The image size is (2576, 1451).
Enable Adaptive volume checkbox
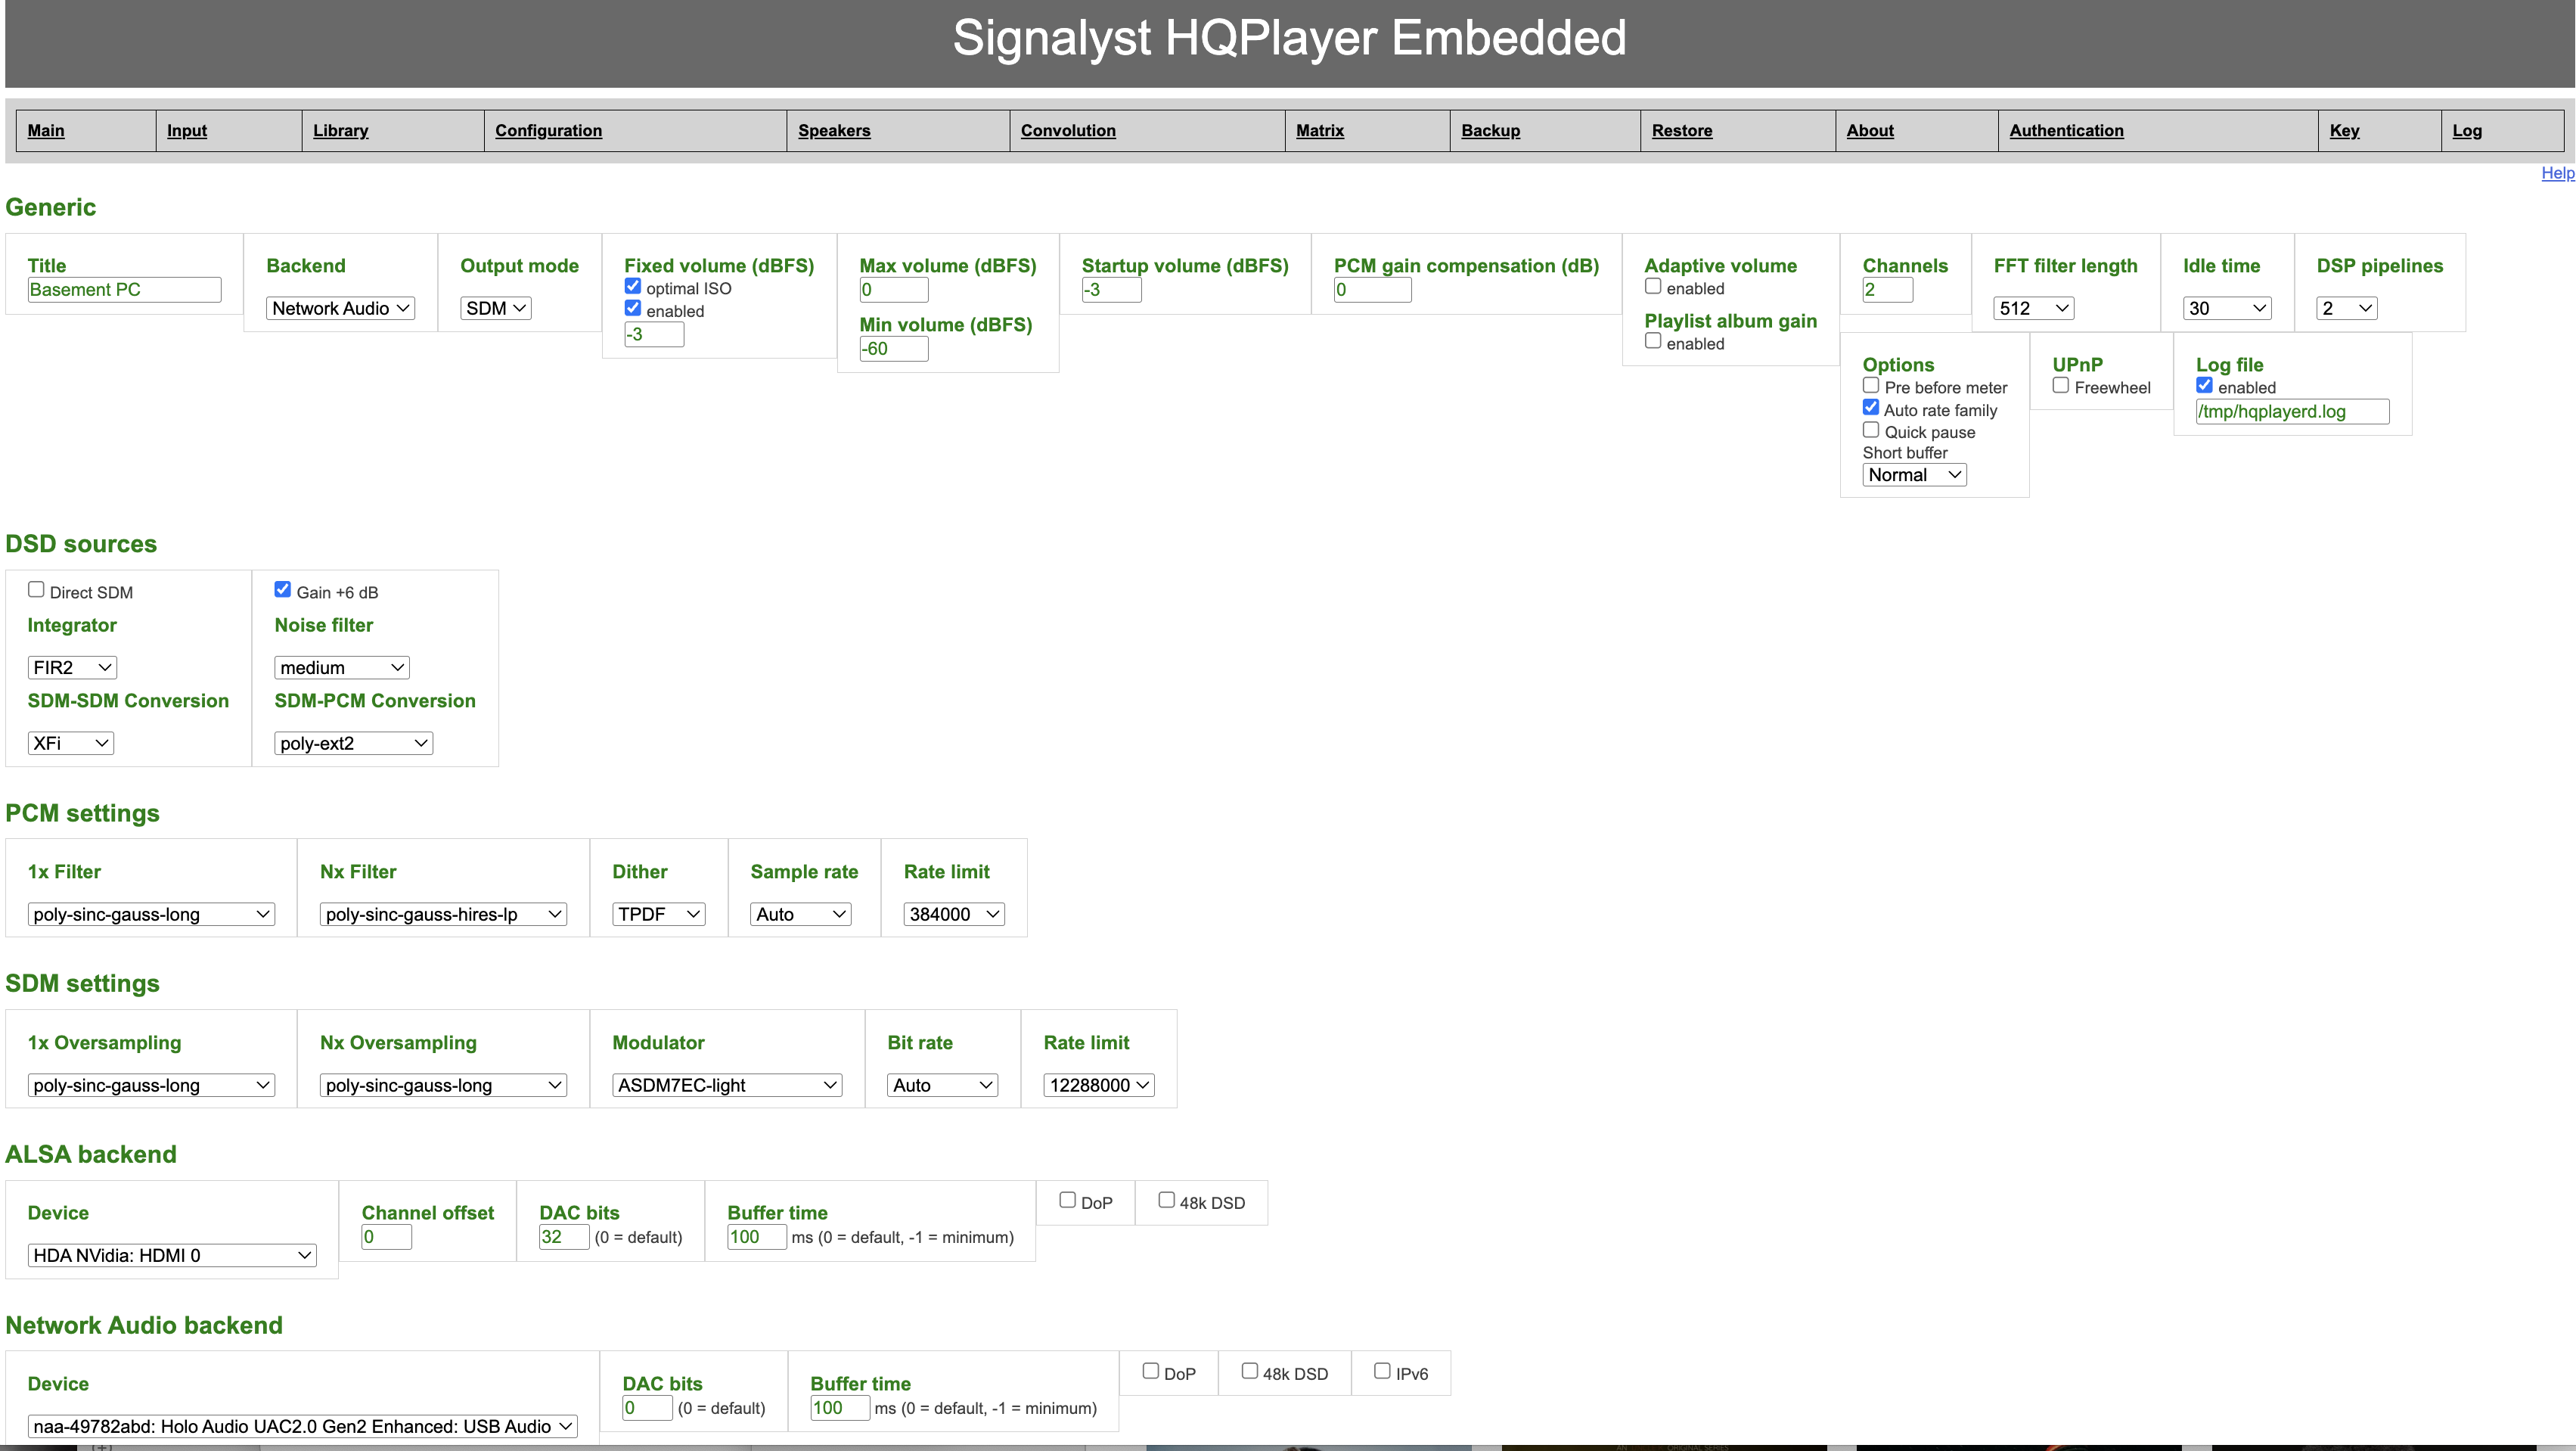[x=1653, y=286]
